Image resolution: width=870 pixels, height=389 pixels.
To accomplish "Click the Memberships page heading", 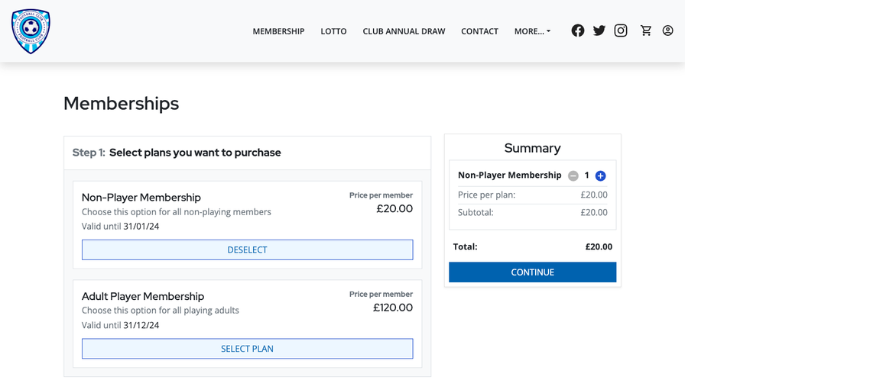I will (121, 104).
